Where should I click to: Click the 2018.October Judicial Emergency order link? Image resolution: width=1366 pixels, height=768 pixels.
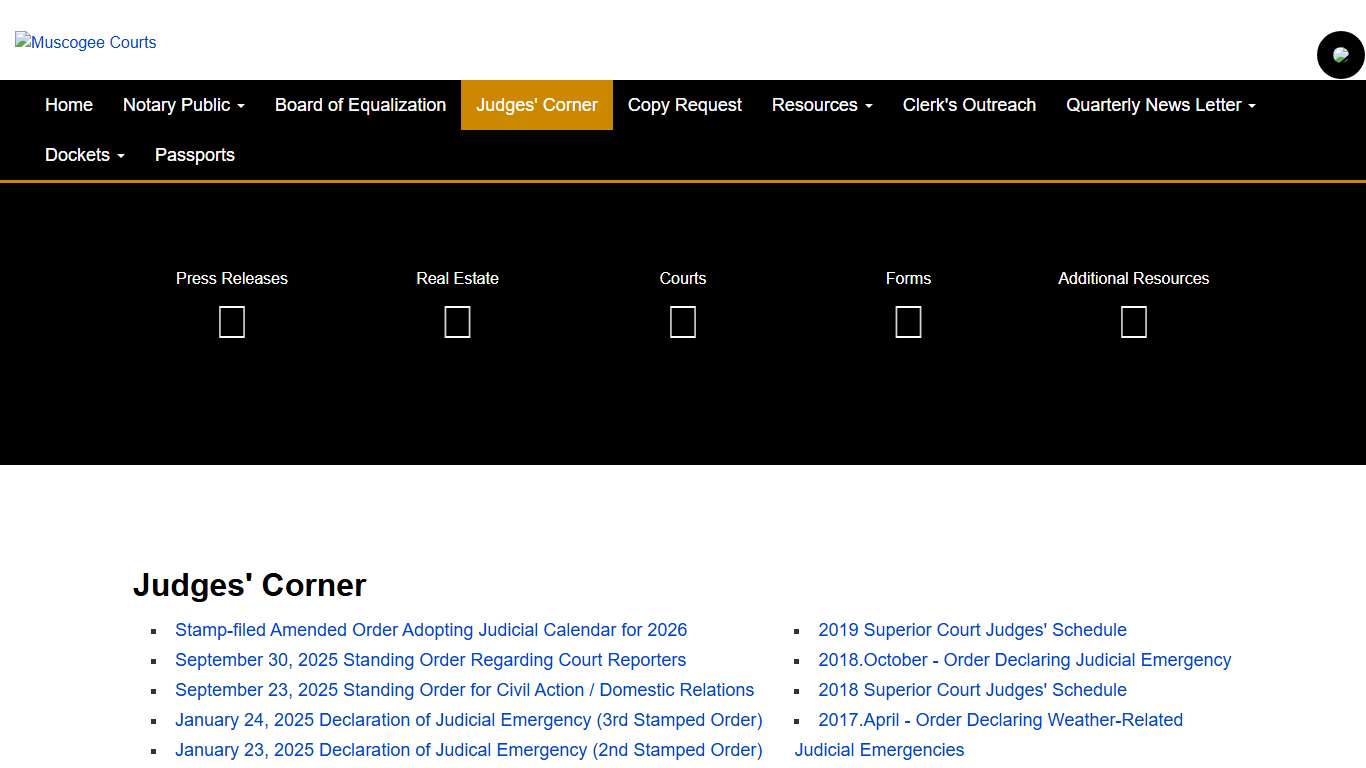click(x=1024, y=660)
